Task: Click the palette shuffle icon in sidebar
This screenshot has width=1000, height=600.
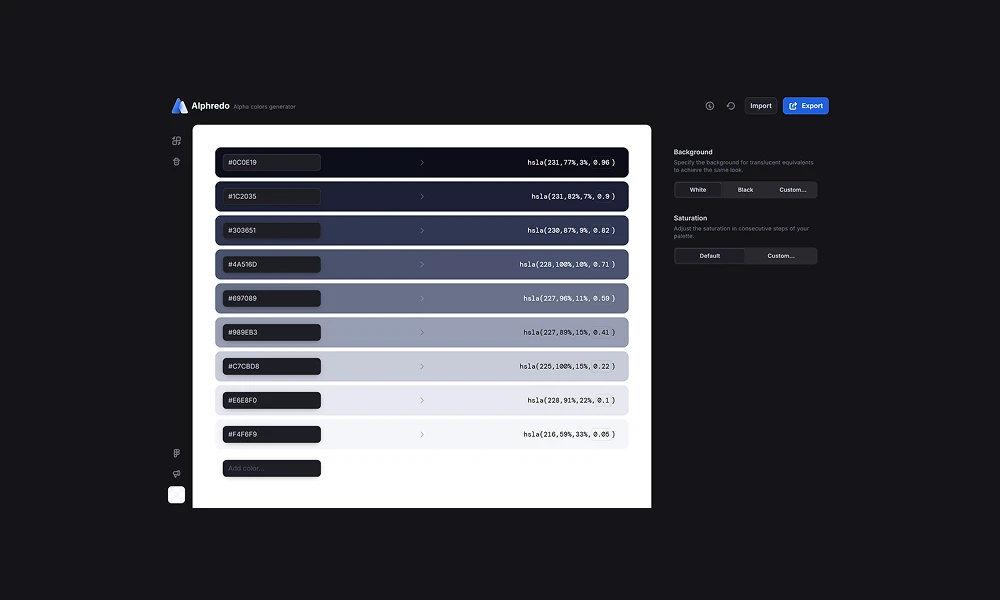Action: pyautogui.click(x=177, y=141)
